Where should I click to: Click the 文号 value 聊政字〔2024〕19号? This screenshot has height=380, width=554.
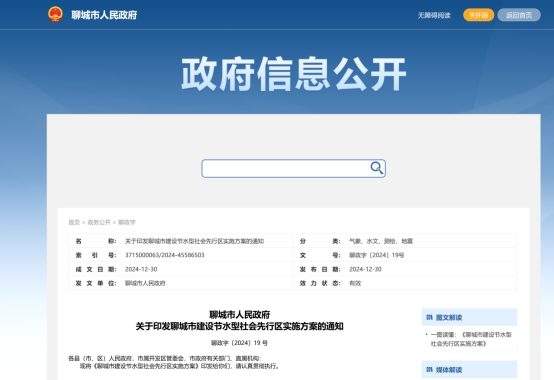point(377,255)
